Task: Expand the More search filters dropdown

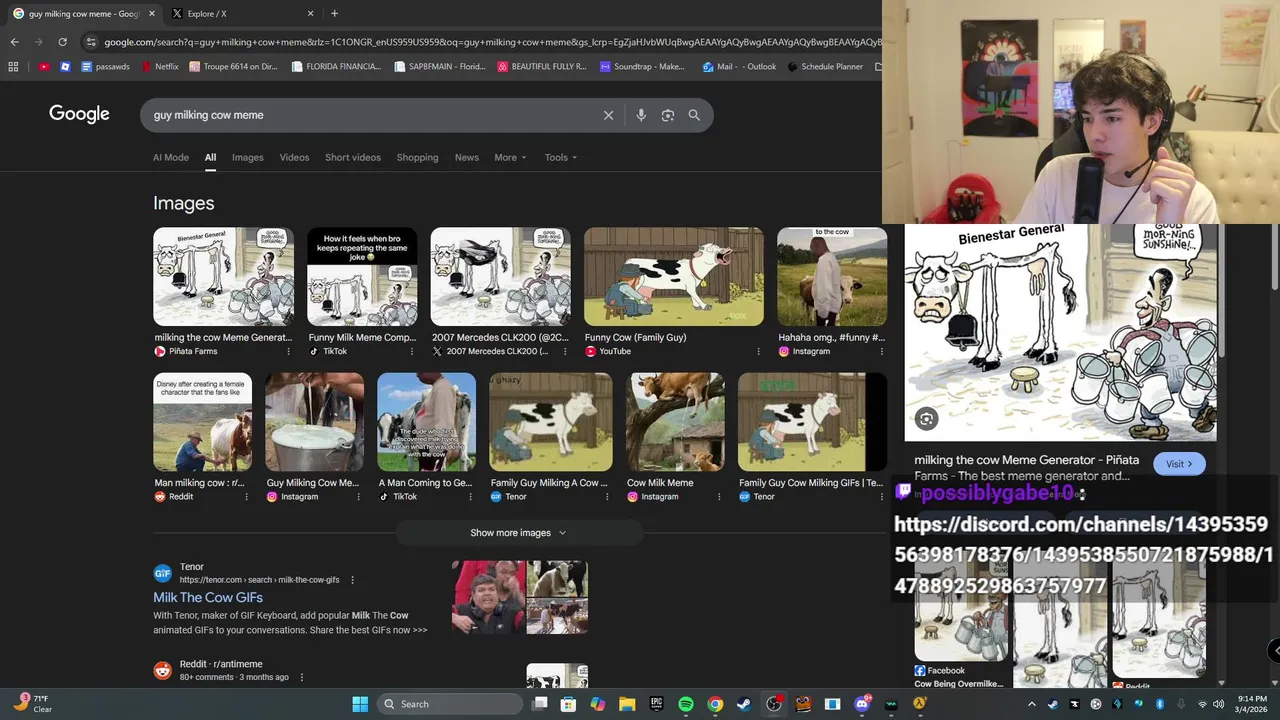Action: pyautogui.click(x=510, y=157)
